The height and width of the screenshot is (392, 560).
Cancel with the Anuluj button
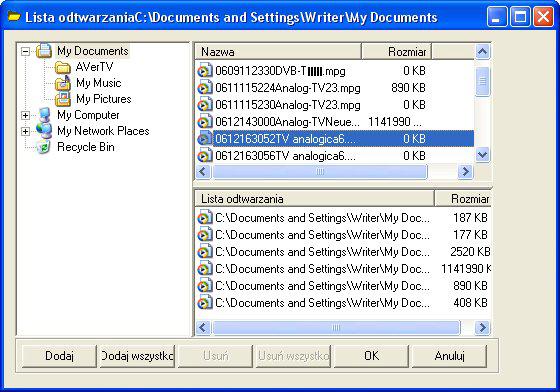(449, 356)
